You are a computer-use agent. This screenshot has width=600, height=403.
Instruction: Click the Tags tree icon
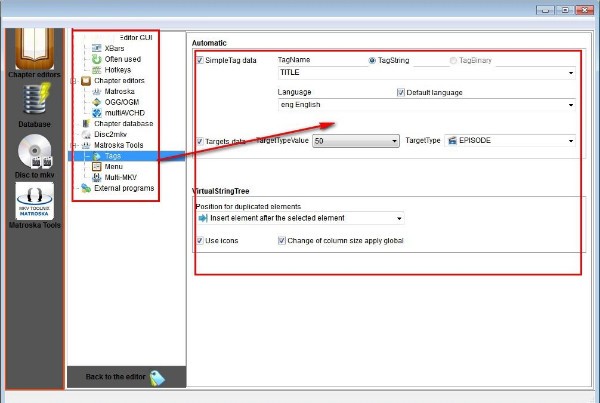[x=97, y=156]
